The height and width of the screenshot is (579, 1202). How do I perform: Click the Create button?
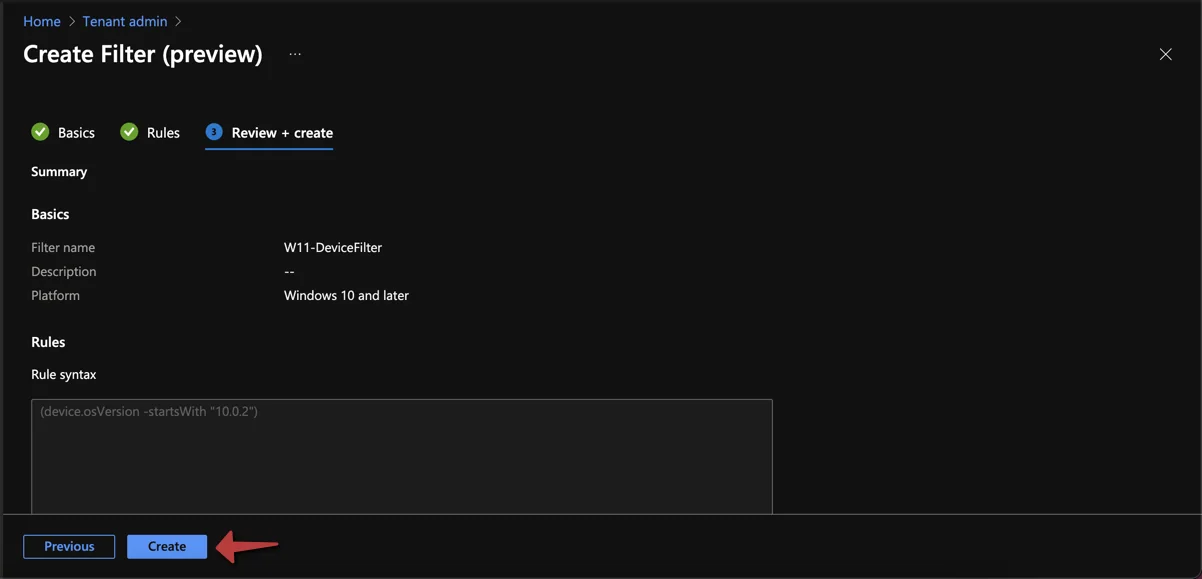167,546
